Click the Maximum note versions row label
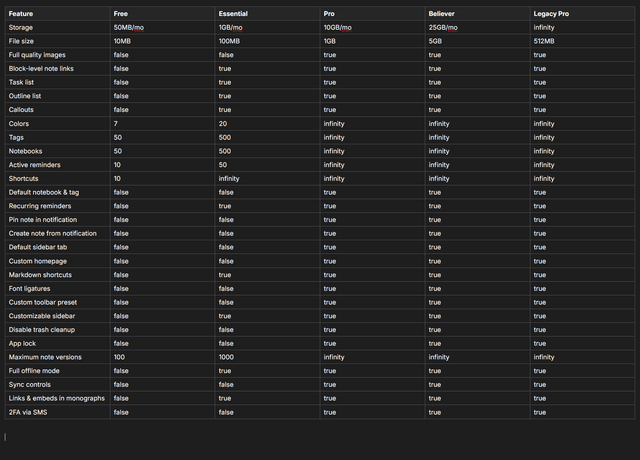 coord(45,356)
